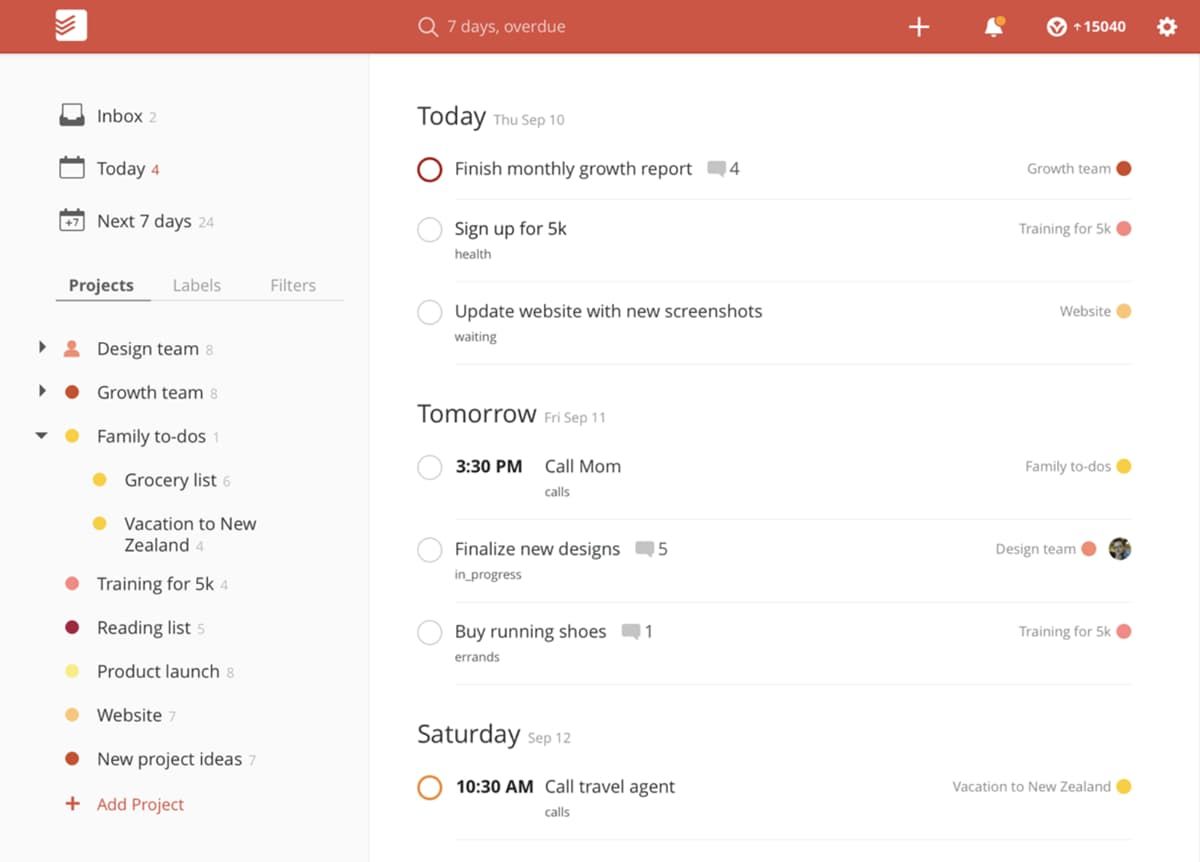
Task: Mark Call travel agent as done
Action: (429, 787)
